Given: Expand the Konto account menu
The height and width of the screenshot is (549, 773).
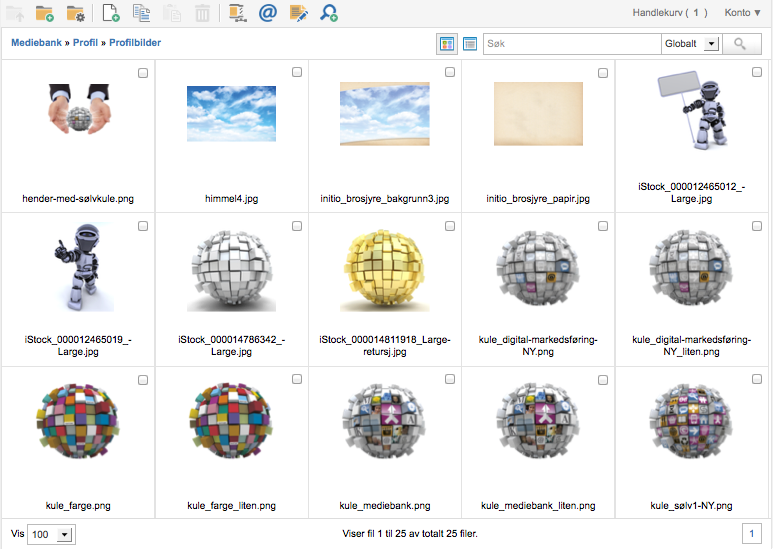Looking at the screenshot, I should click(743, 13).
